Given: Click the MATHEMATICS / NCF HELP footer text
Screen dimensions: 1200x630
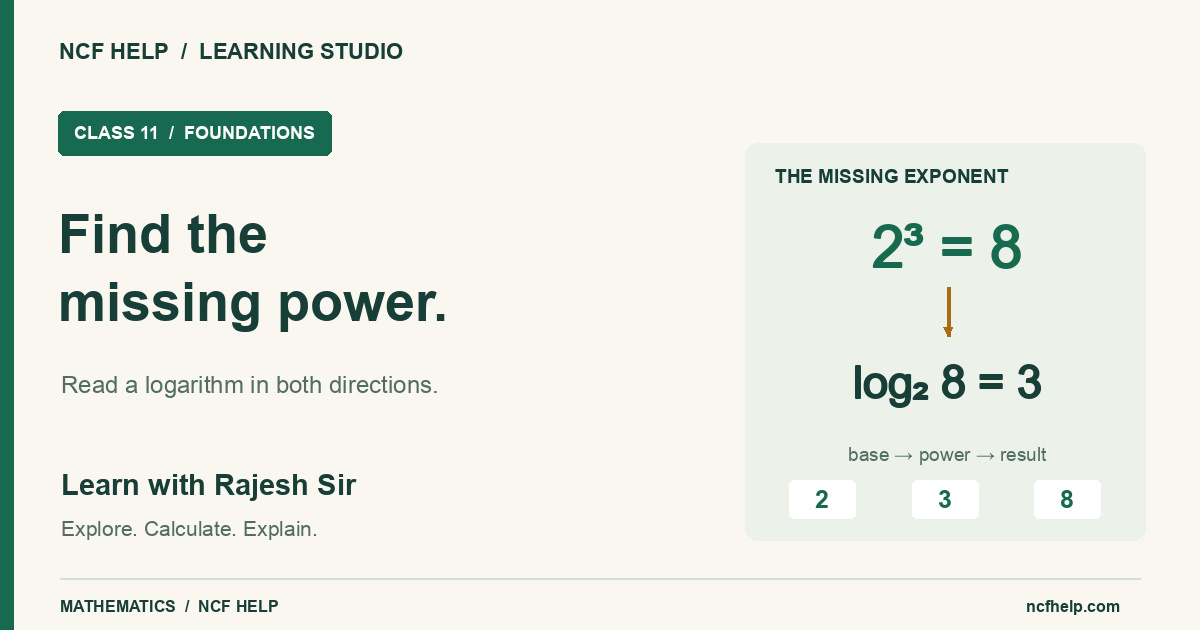Looking at the screenshot, I should (169, 606).
